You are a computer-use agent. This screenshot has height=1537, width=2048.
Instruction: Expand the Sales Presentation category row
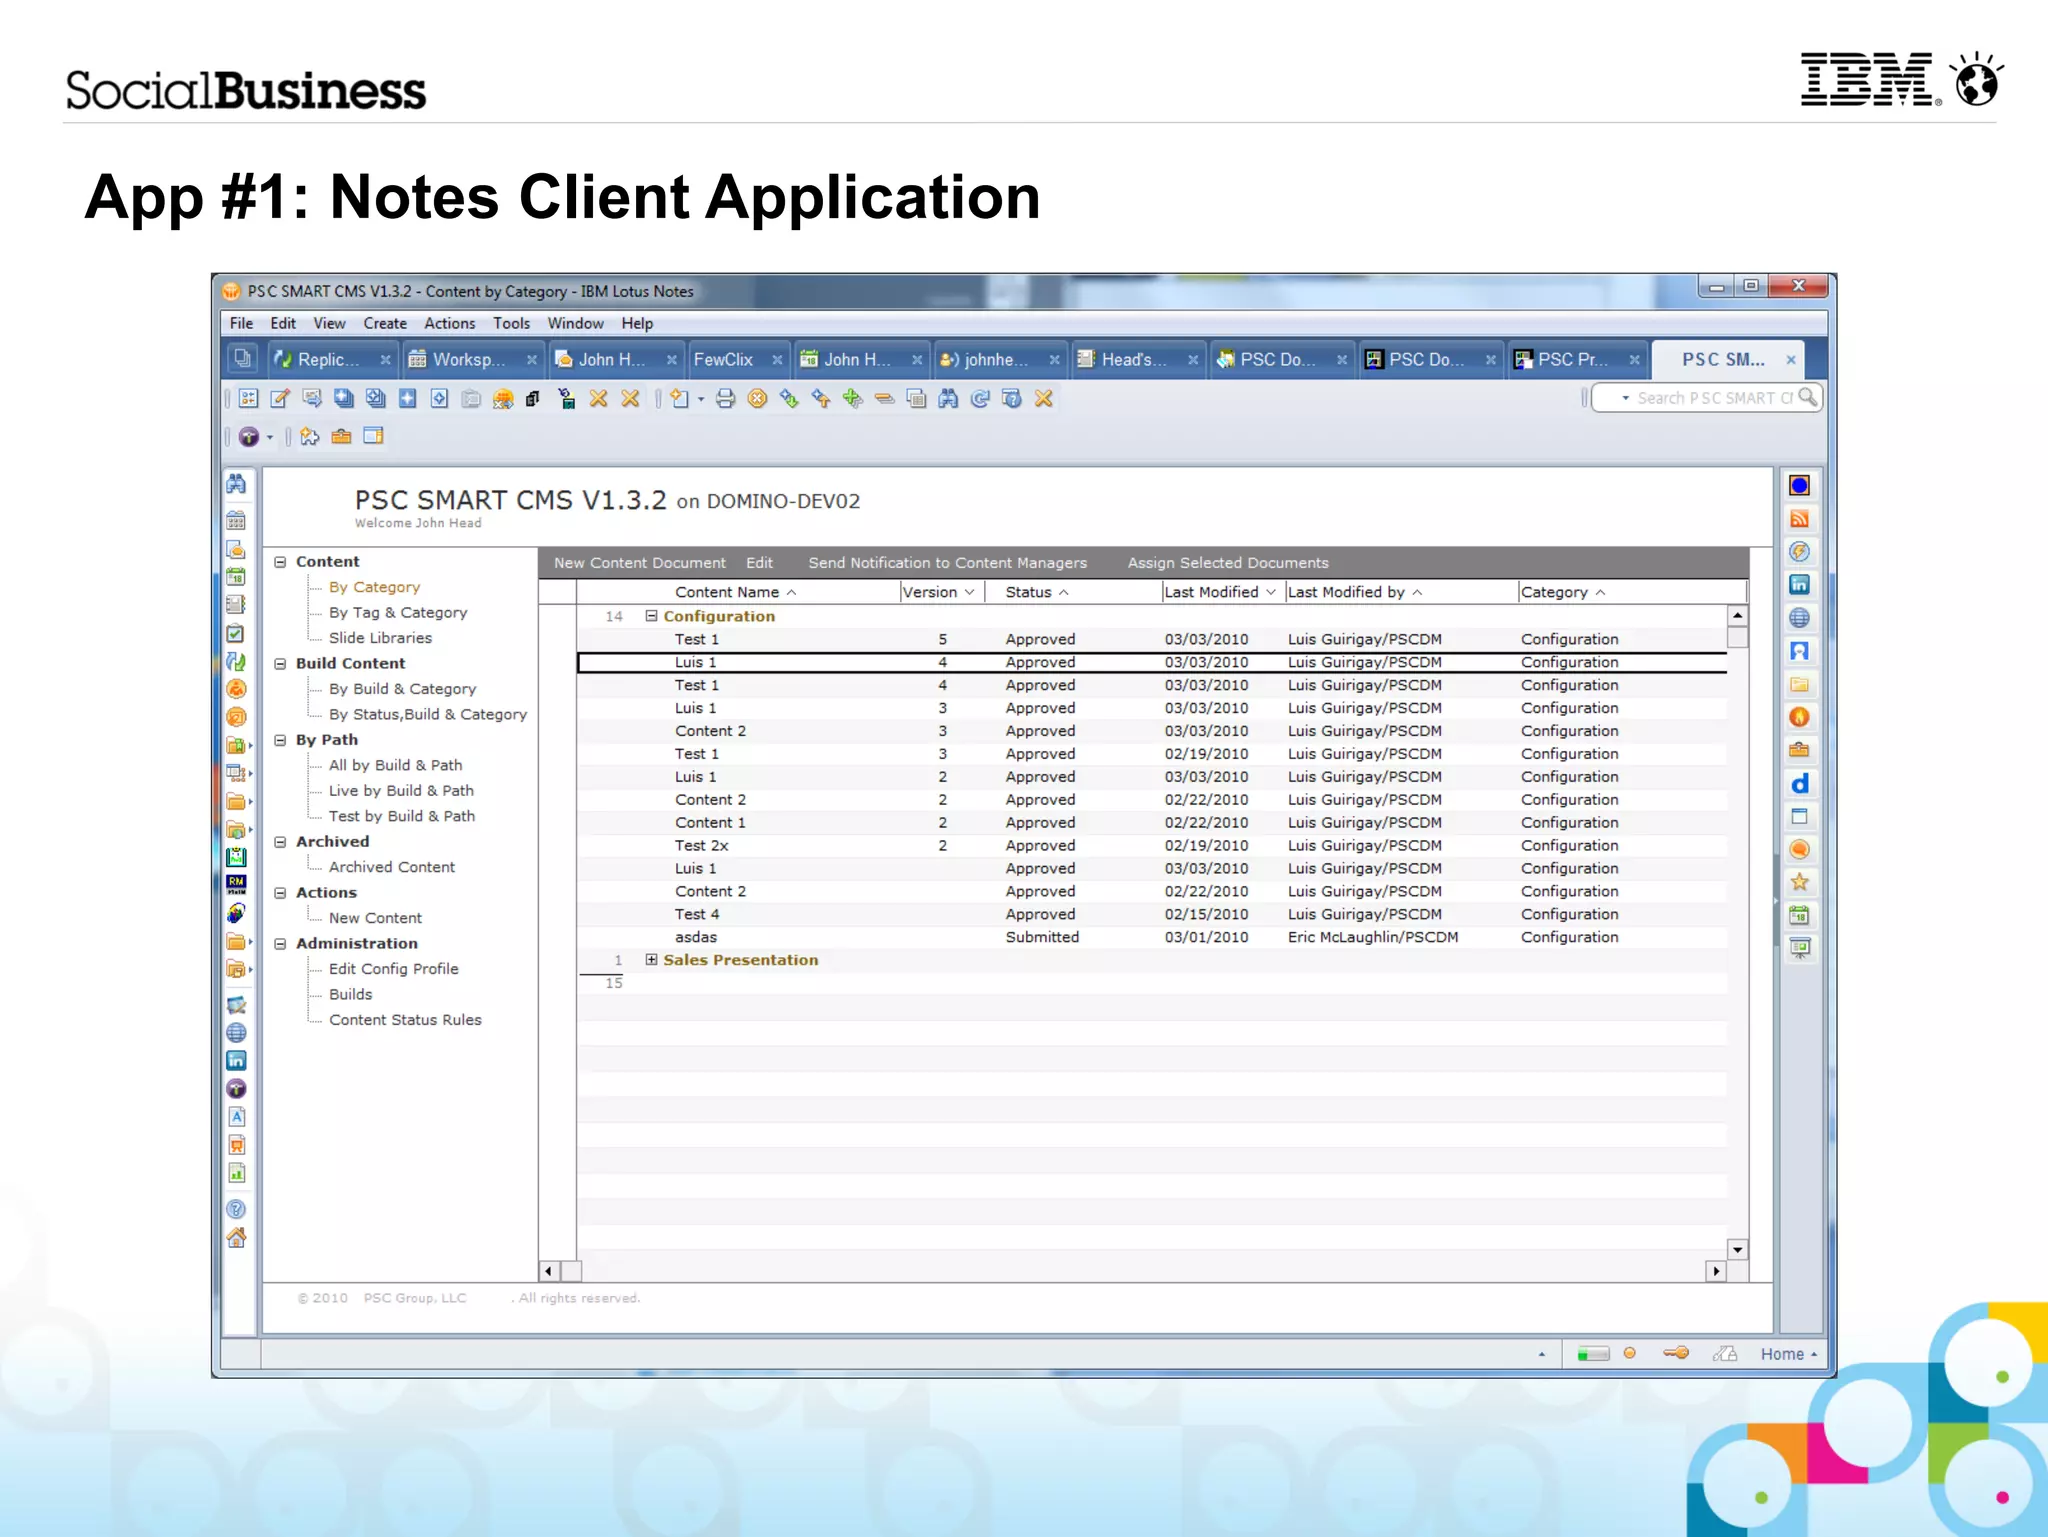pos(651,960)
